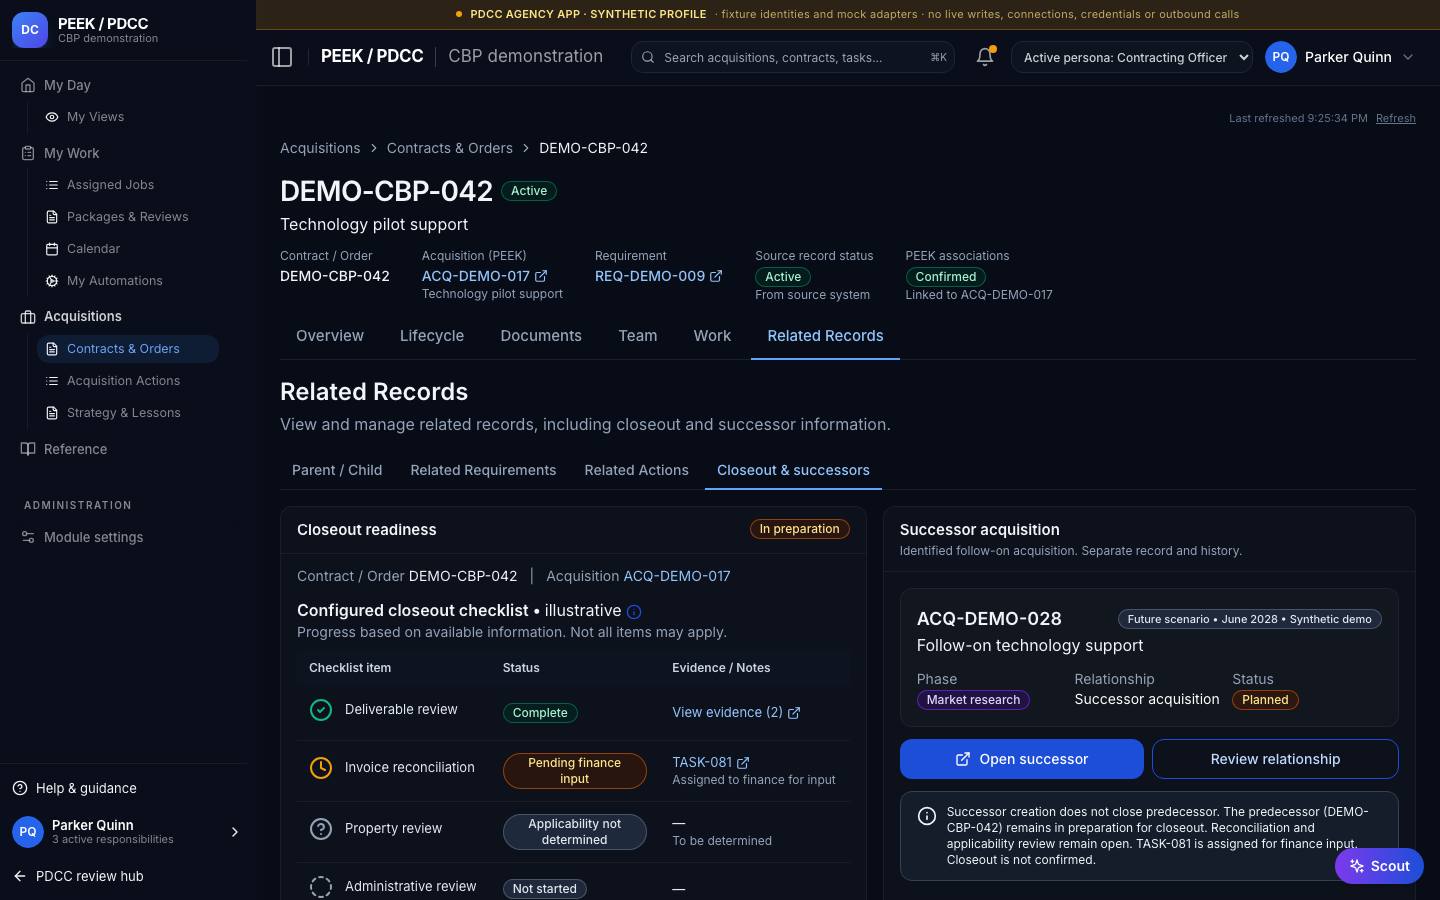
Task: Expand the Parker Quinn account menu chevron
Action: point(1408,57)
